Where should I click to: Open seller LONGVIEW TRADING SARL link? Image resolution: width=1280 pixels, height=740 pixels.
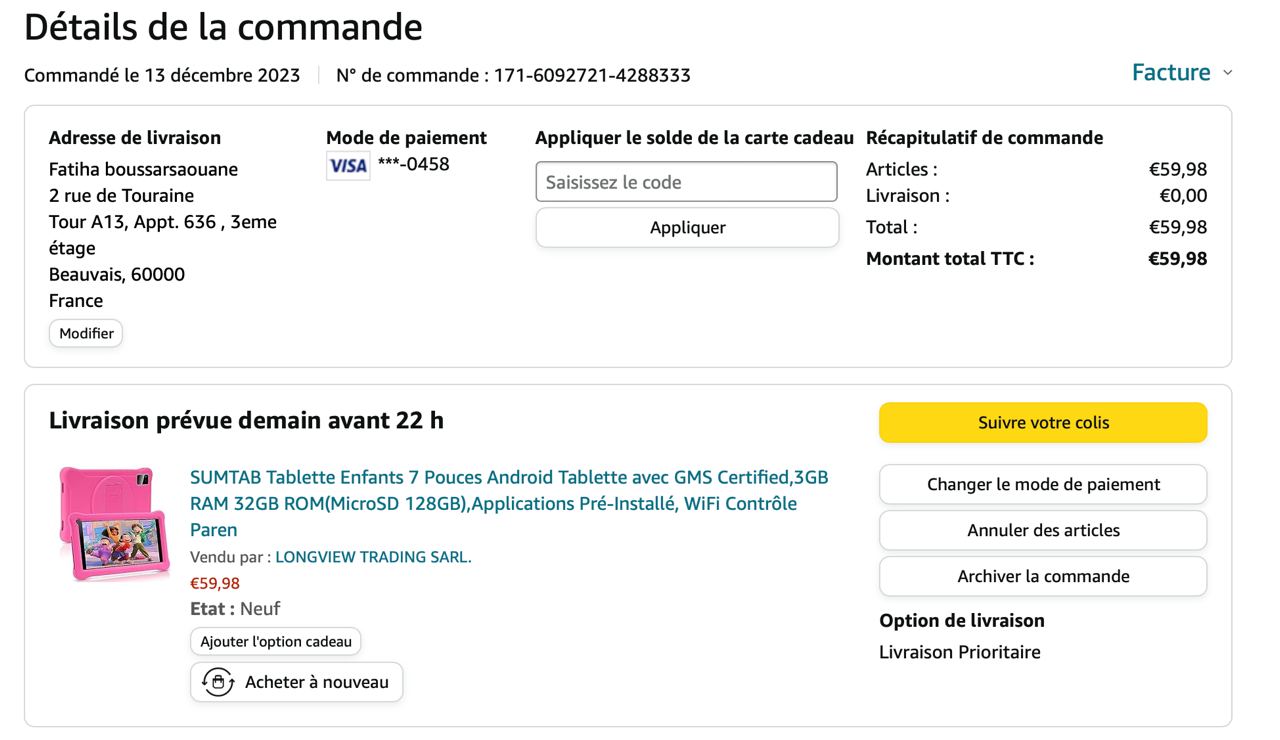[x=373, y=557]
